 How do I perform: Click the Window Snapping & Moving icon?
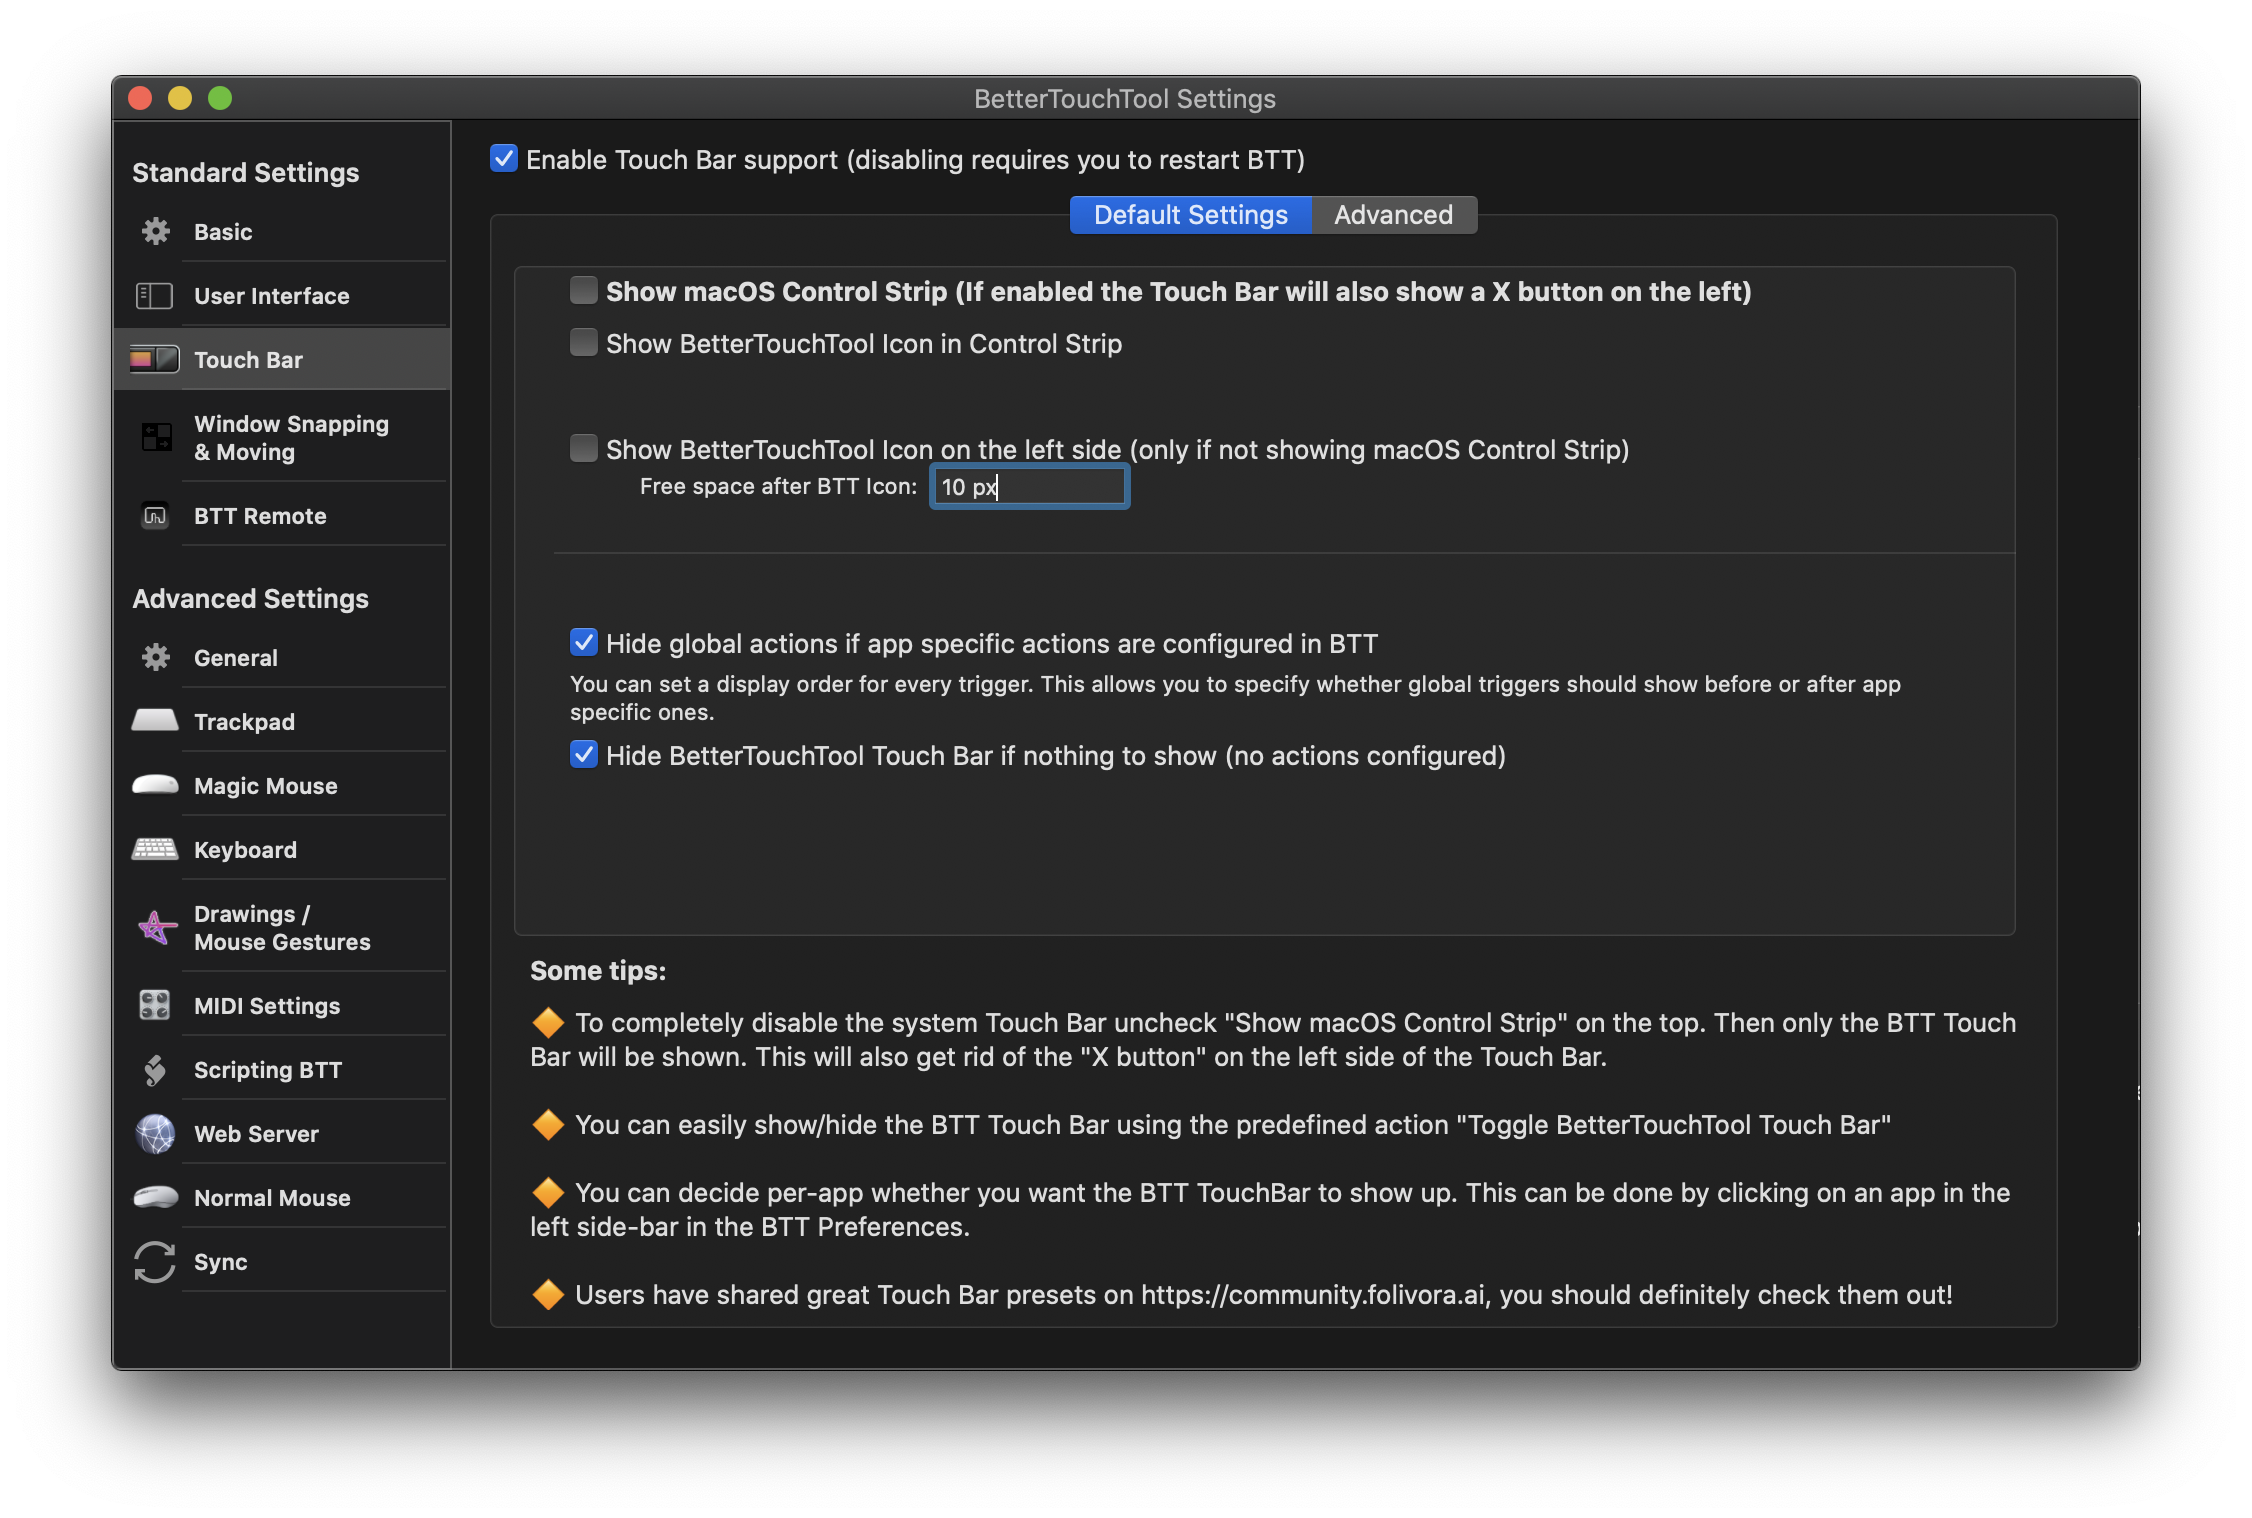156,437
